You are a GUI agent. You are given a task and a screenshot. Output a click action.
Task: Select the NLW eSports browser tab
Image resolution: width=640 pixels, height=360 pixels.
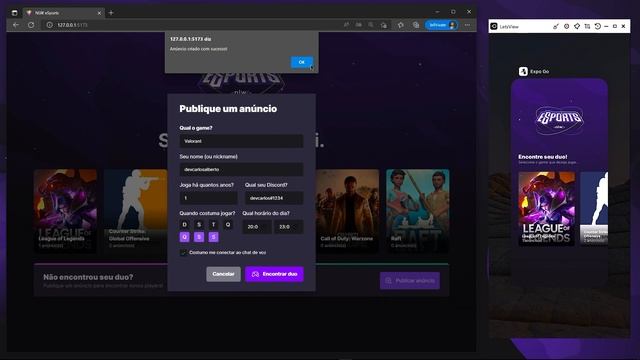(63, 13)
